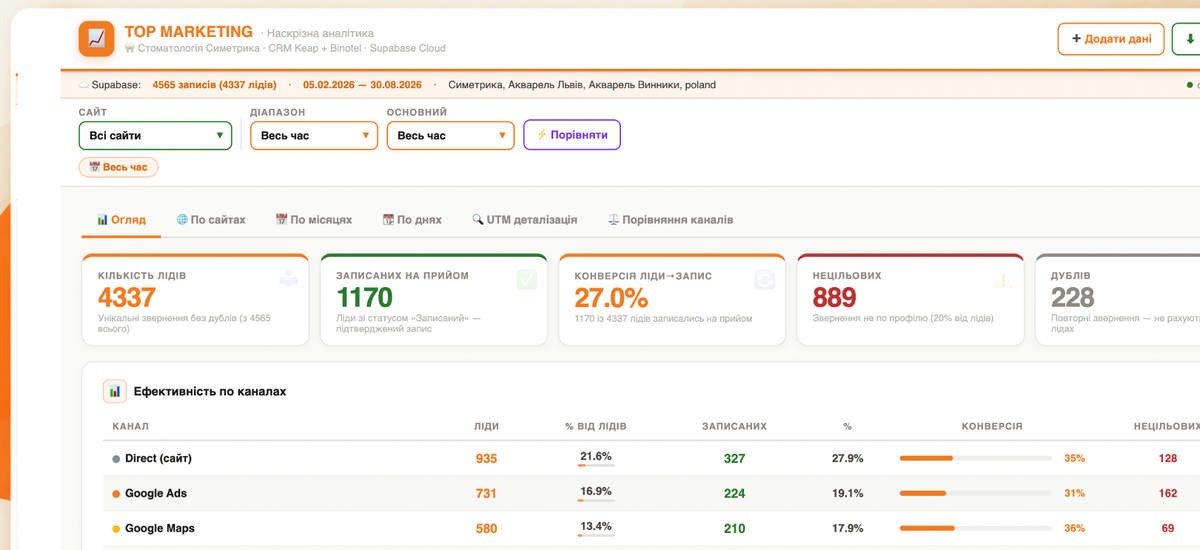Image resolution: width=1200 pixels, height=550 pixels.
Task: Click the checkmark icon in Записаних на прийом card
Action: click(527, 280)
